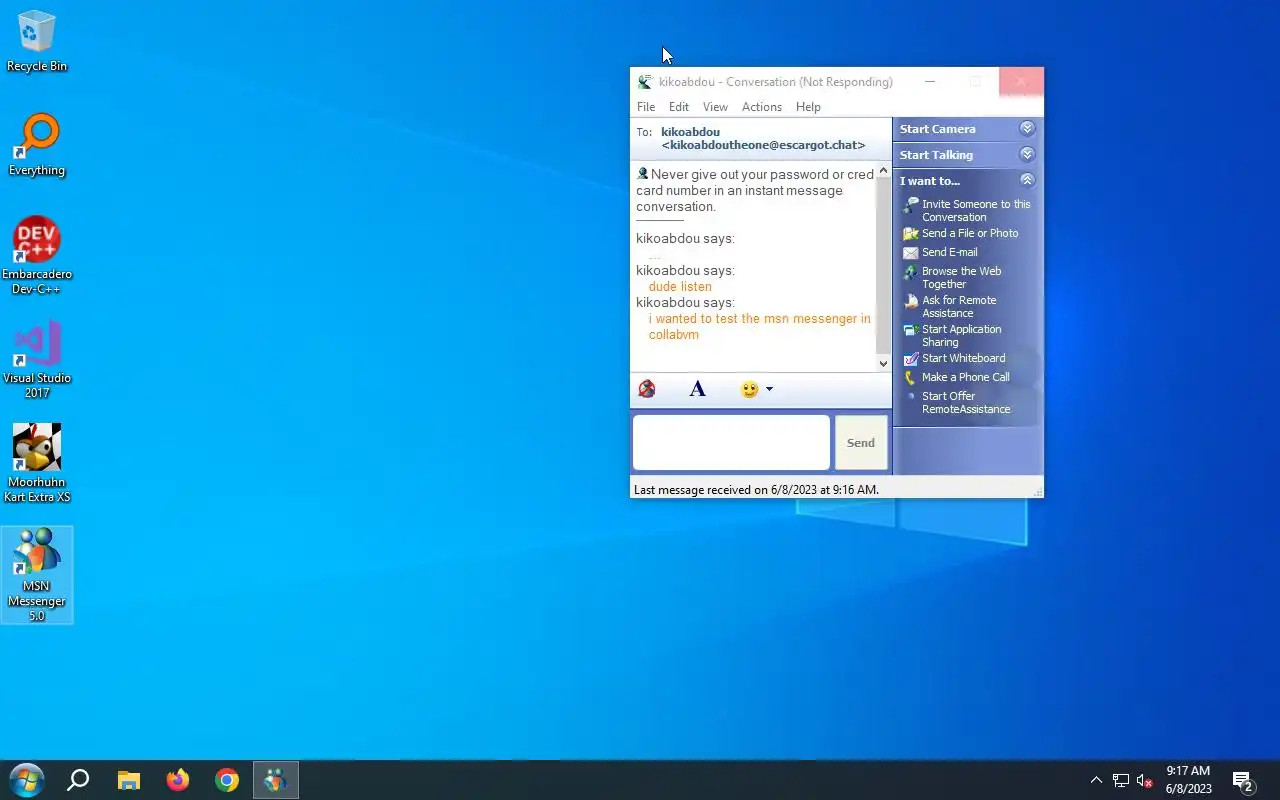
Task: Click the chat history scrollbar up arrow
Action: click(883, 171)
